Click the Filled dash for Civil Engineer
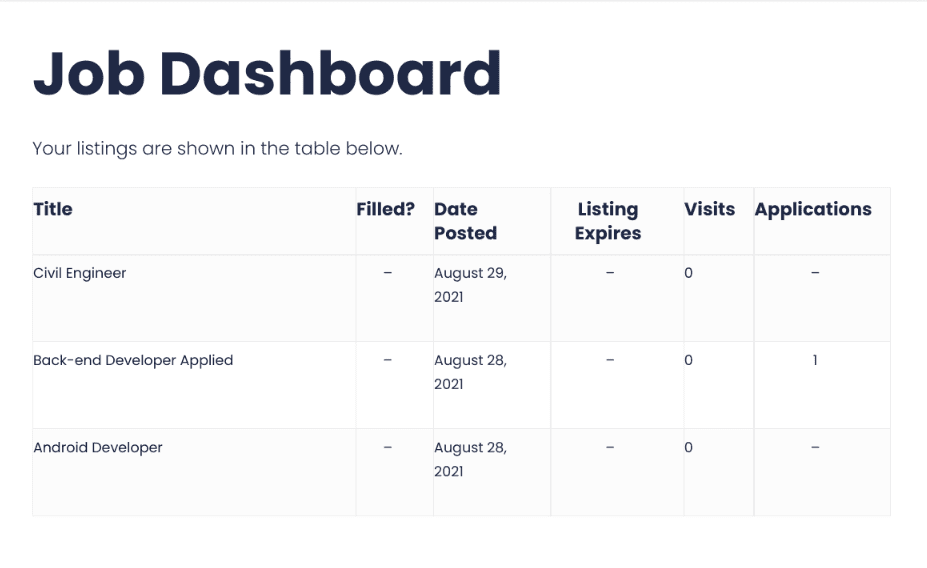Screen dimensions: 927x568 pyautogui.click(x=387, y=273)
